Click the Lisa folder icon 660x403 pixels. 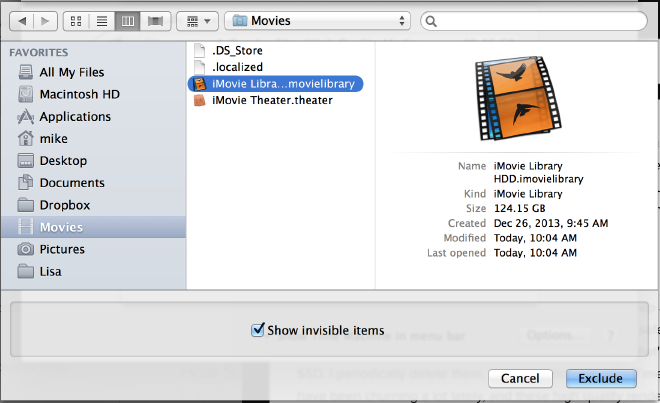click(26, 271)
